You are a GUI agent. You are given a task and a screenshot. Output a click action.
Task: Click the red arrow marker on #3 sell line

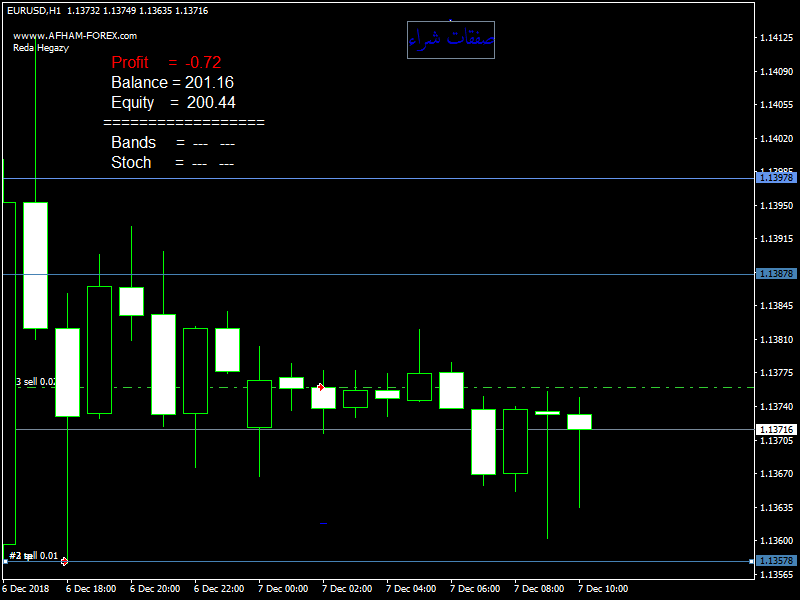click(x=320, y=386)
